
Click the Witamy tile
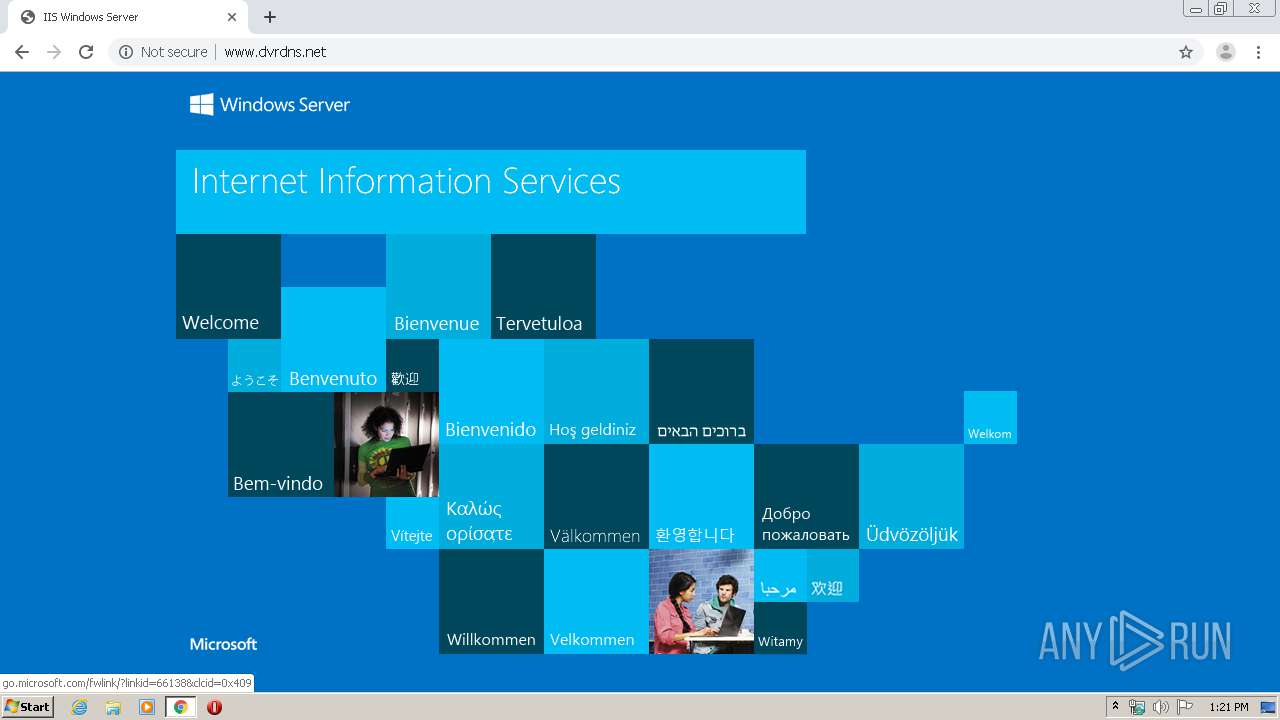[780, 628]
